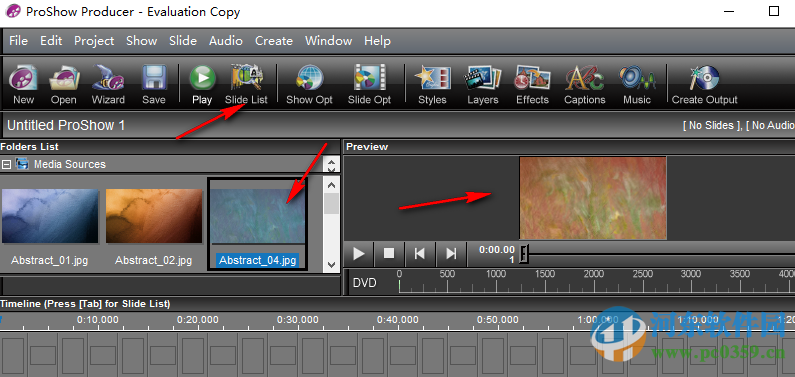Open Slide Opt settings
This screenshot has width=795, height=377.
click(x=370, y=85)
